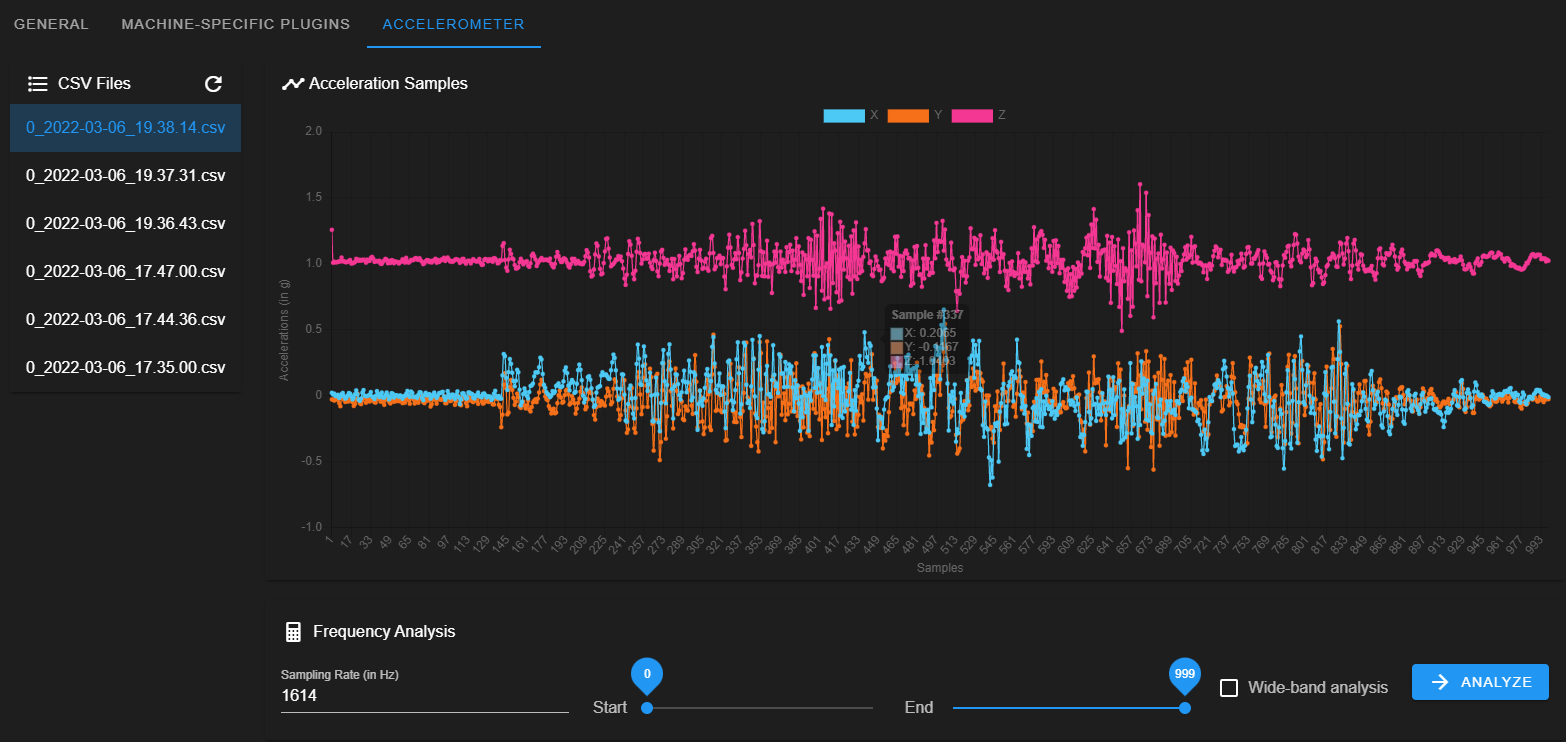
Task: Click the Samples x-axis title
Action: pyautogui.click(x=940, y=568)
